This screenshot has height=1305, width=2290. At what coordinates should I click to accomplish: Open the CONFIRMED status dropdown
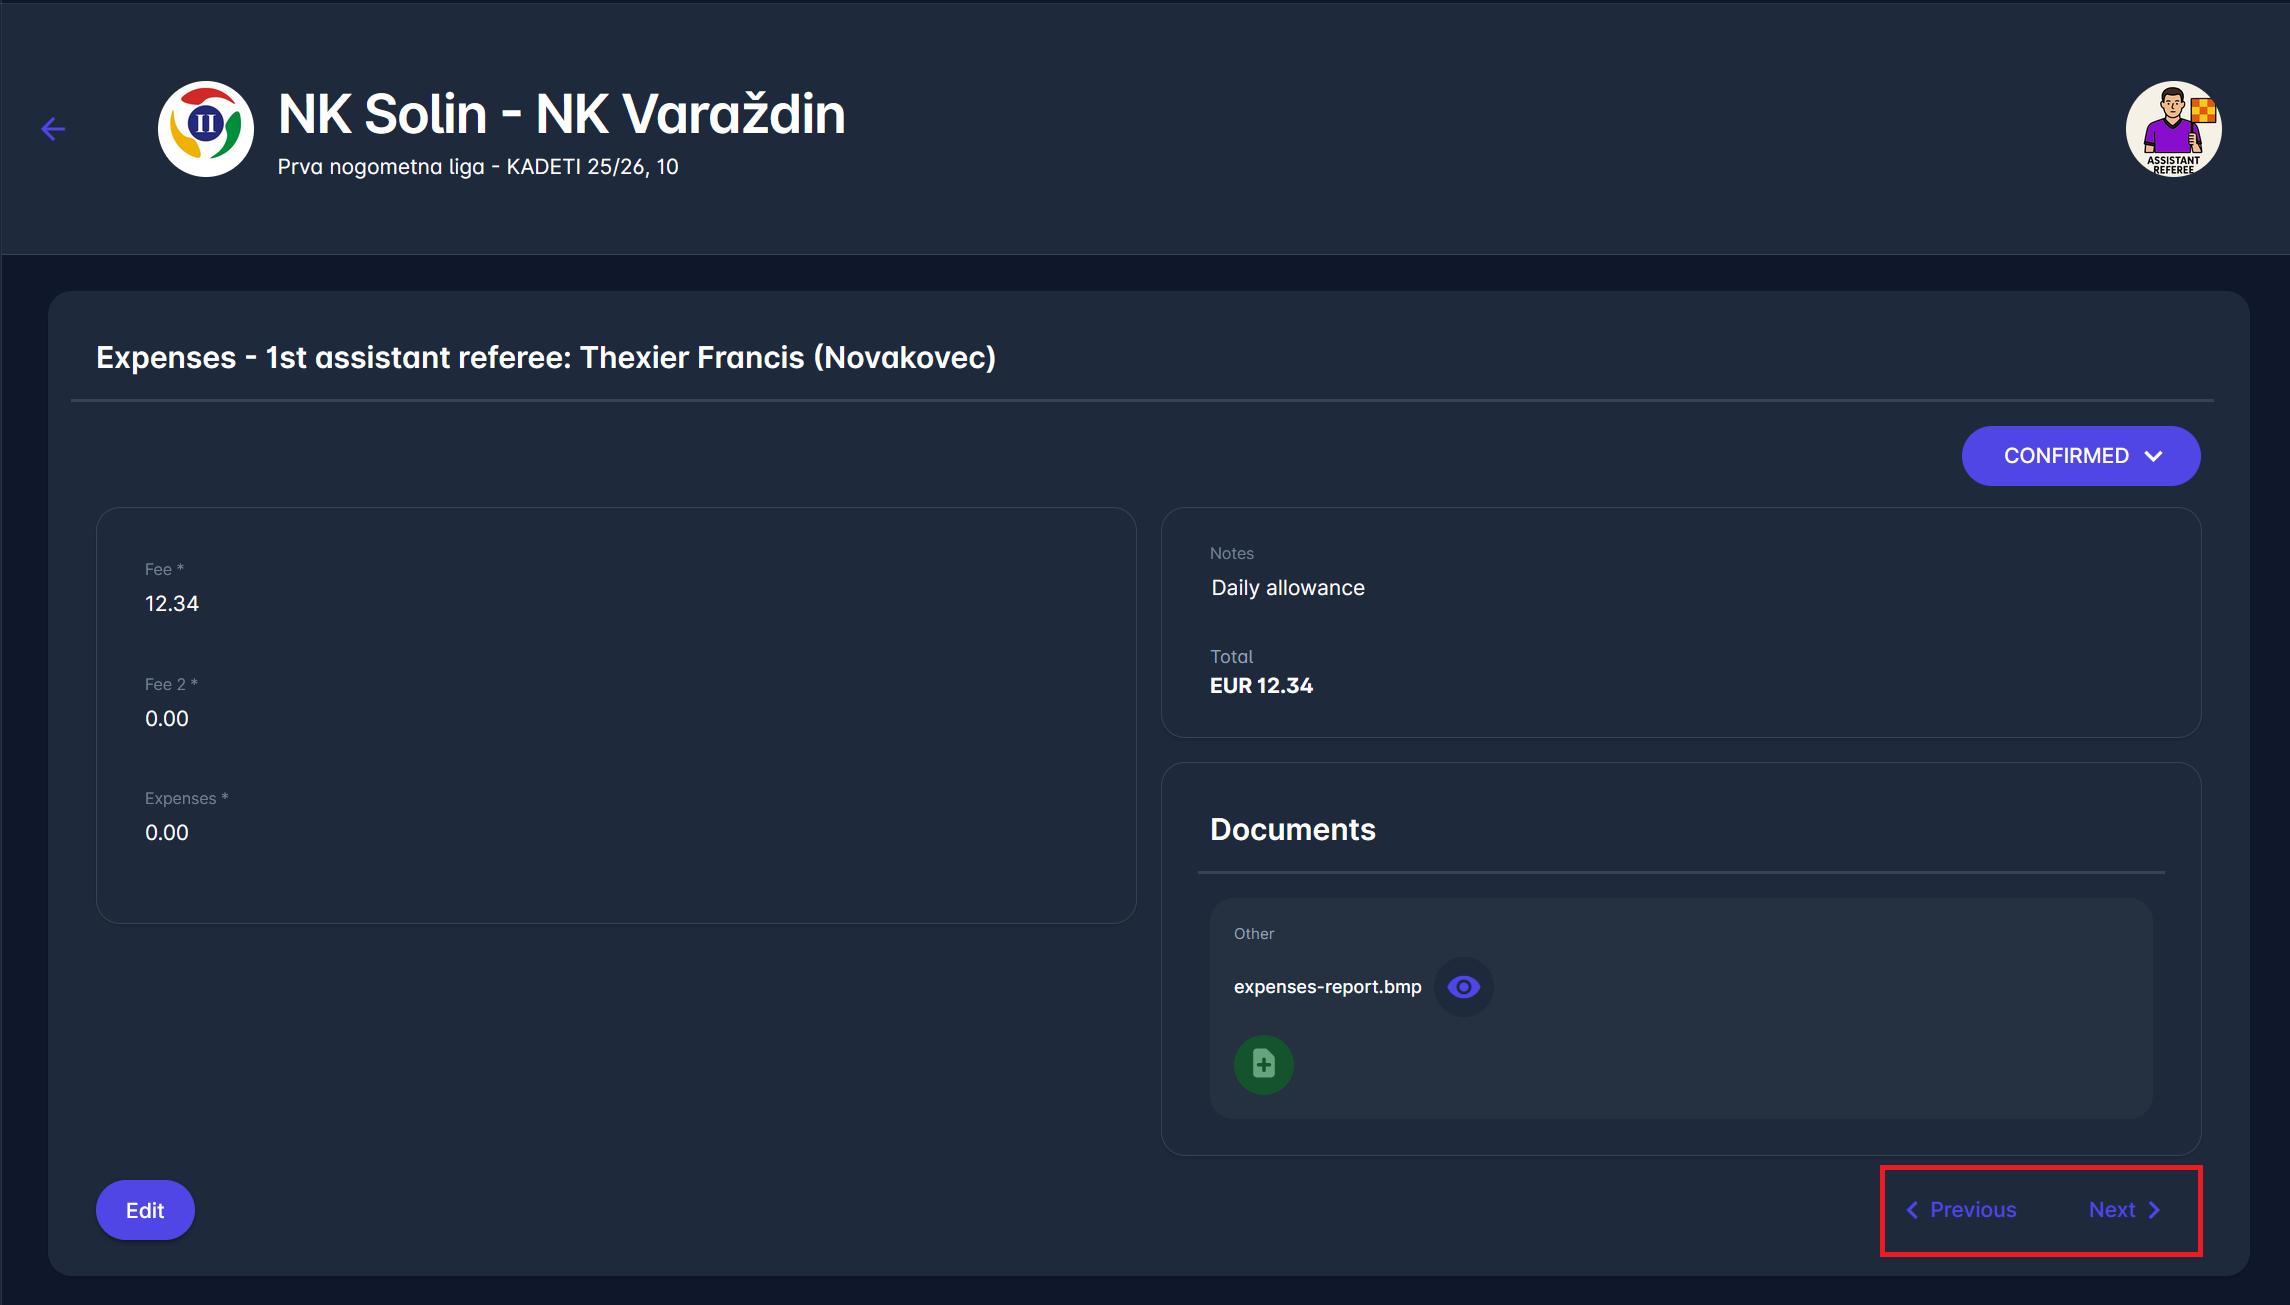click(x=2066, y=456)
